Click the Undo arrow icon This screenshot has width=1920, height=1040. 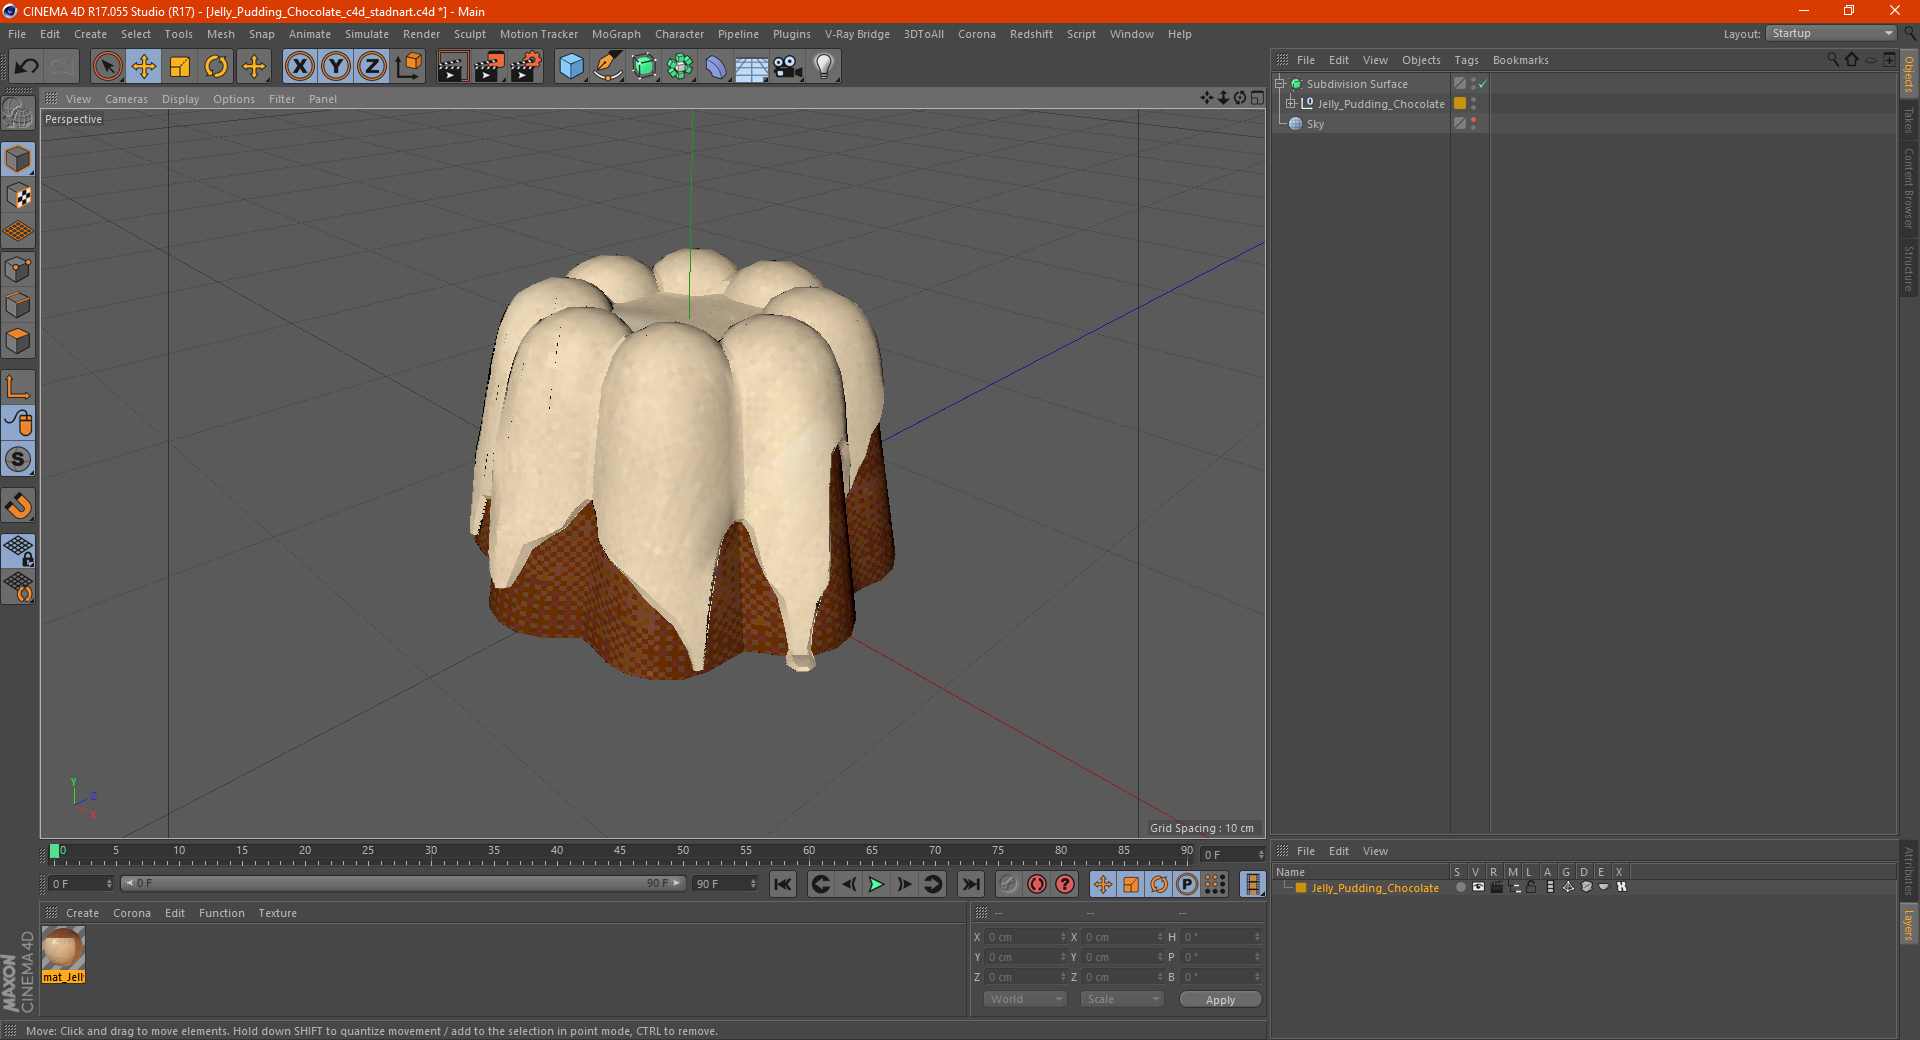tap(27, 67)
